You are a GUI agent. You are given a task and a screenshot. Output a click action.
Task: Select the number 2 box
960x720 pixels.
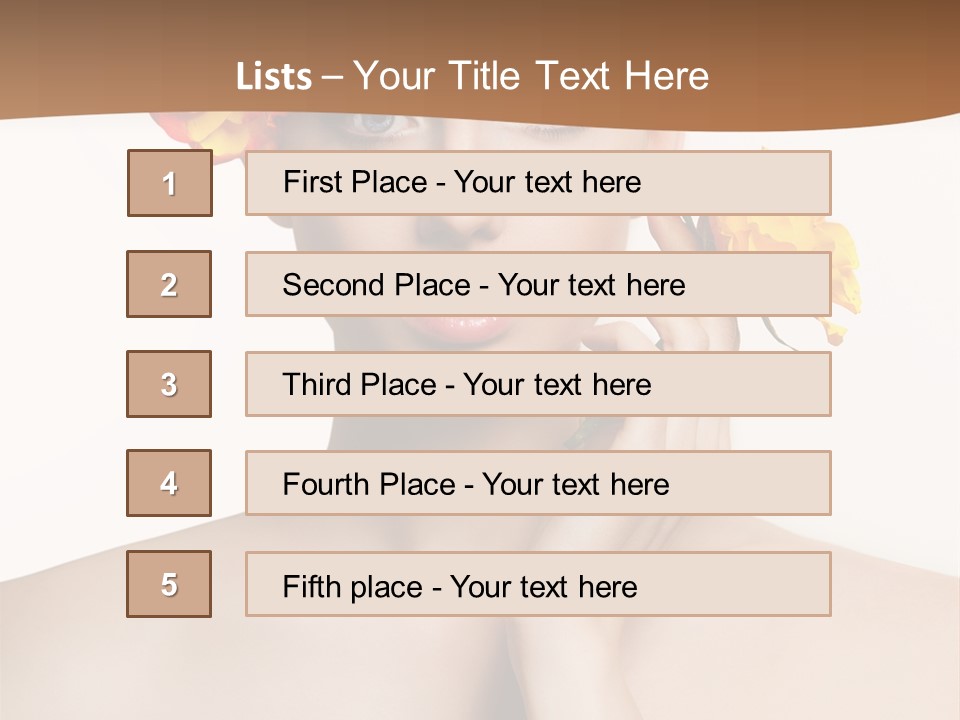point(169,284)
